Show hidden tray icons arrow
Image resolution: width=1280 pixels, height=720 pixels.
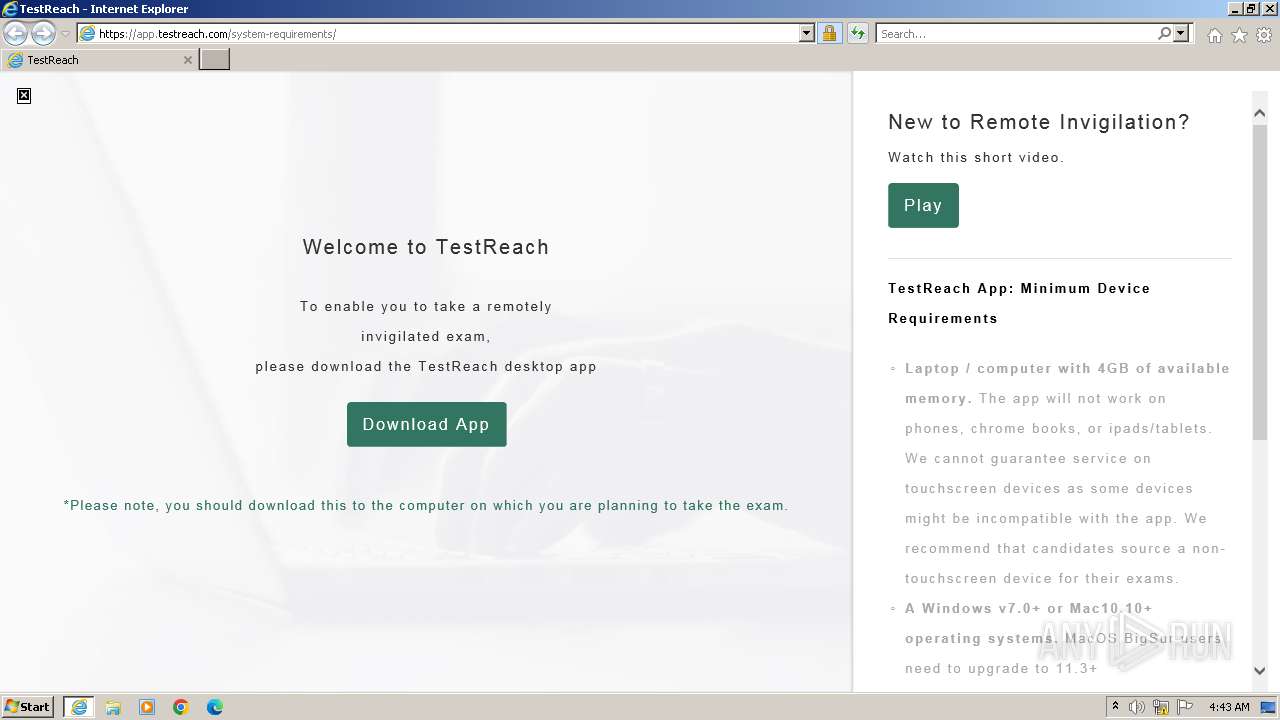click(x=1116, y=707)
